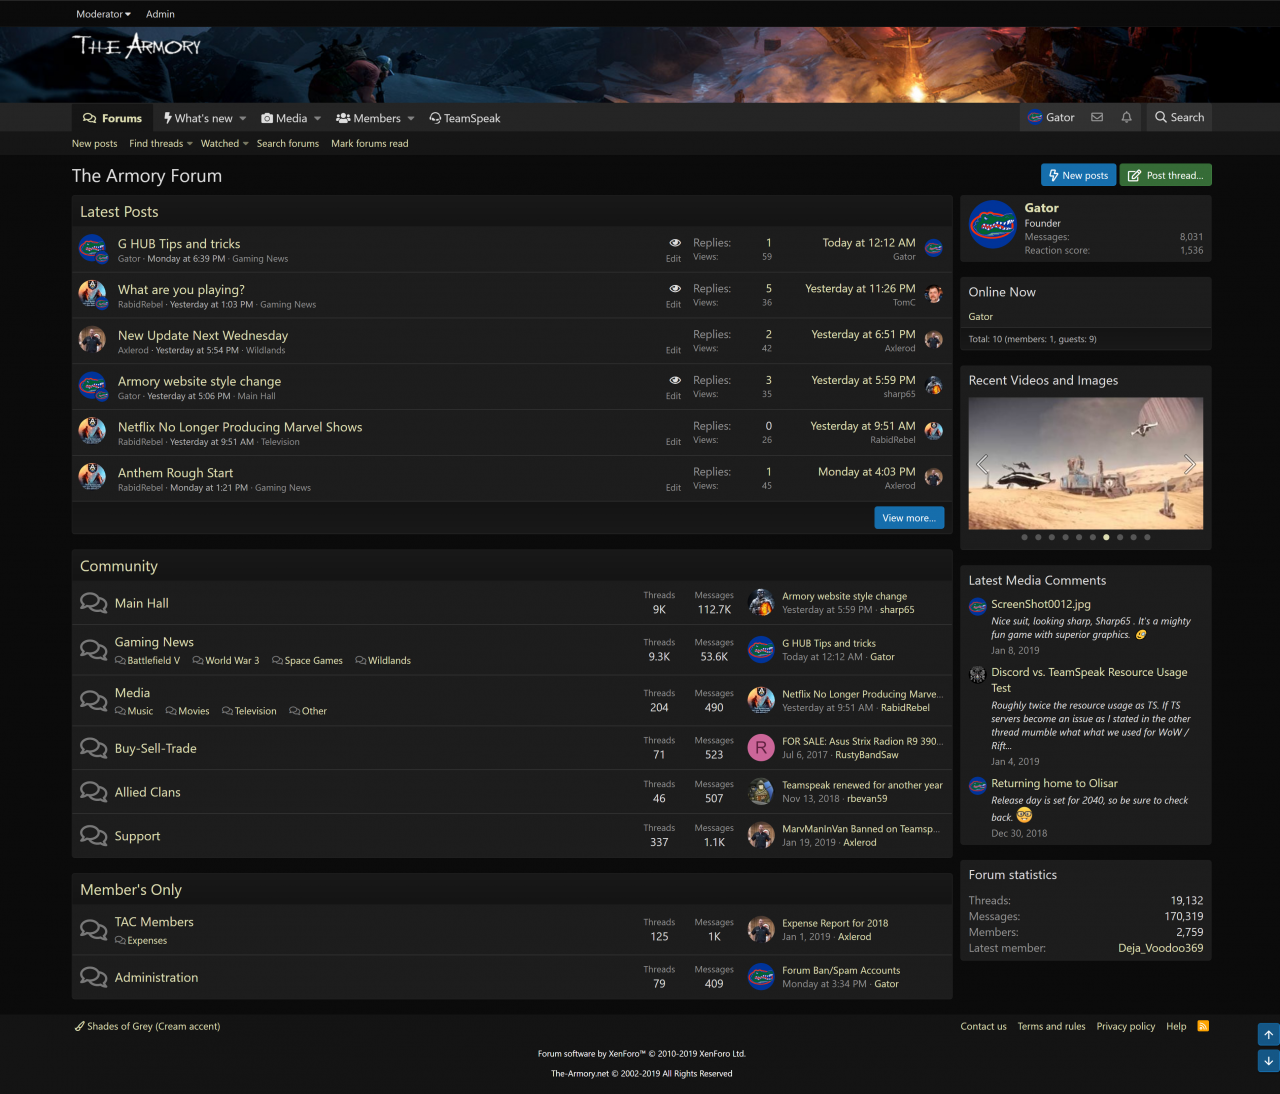Toggle watch eye on Armory website style change
The height and width of the screenshot is (1094, 1280).
[675, 381]
